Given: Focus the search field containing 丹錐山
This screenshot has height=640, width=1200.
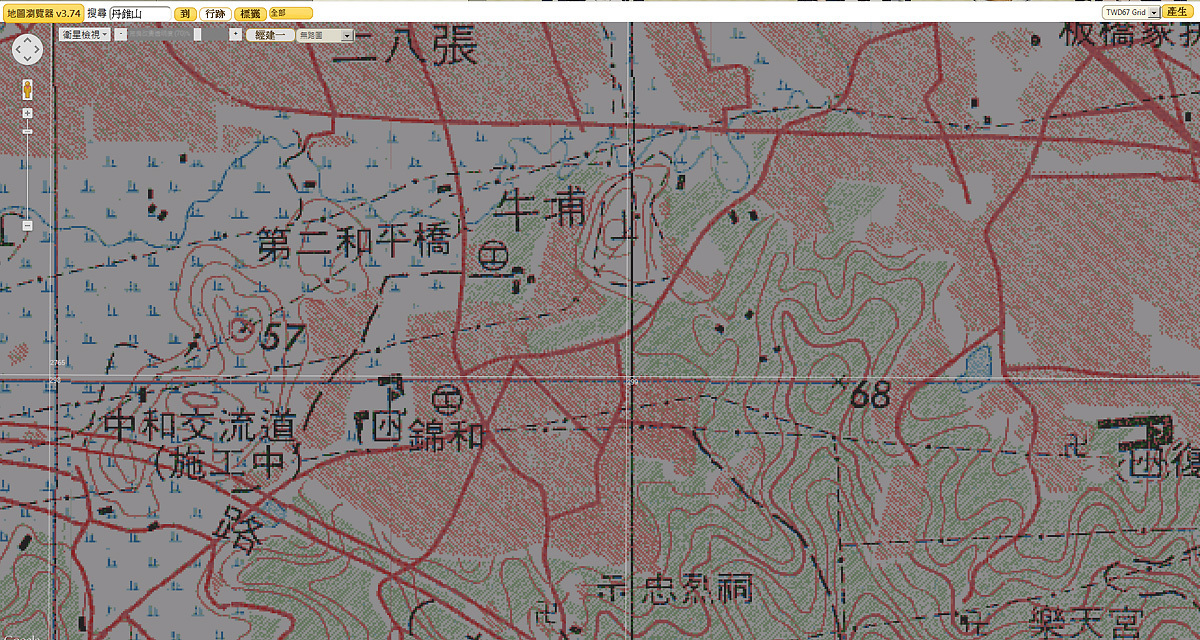Looking at the screenshot, I should pos(139,14).
